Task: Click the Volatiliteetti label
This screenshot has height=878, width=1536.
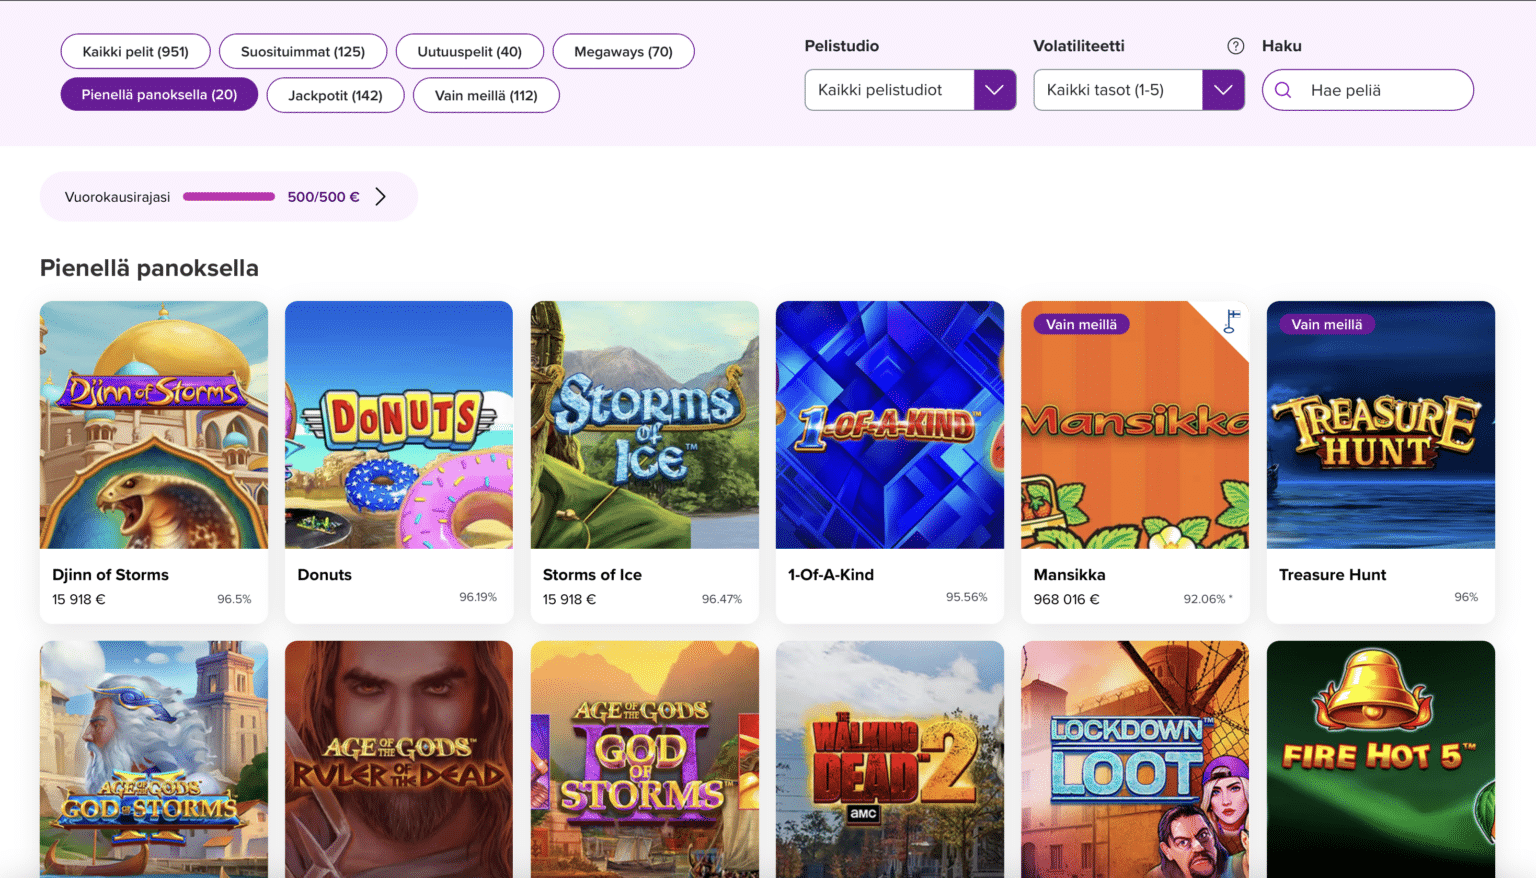Action: [1079, 46]
